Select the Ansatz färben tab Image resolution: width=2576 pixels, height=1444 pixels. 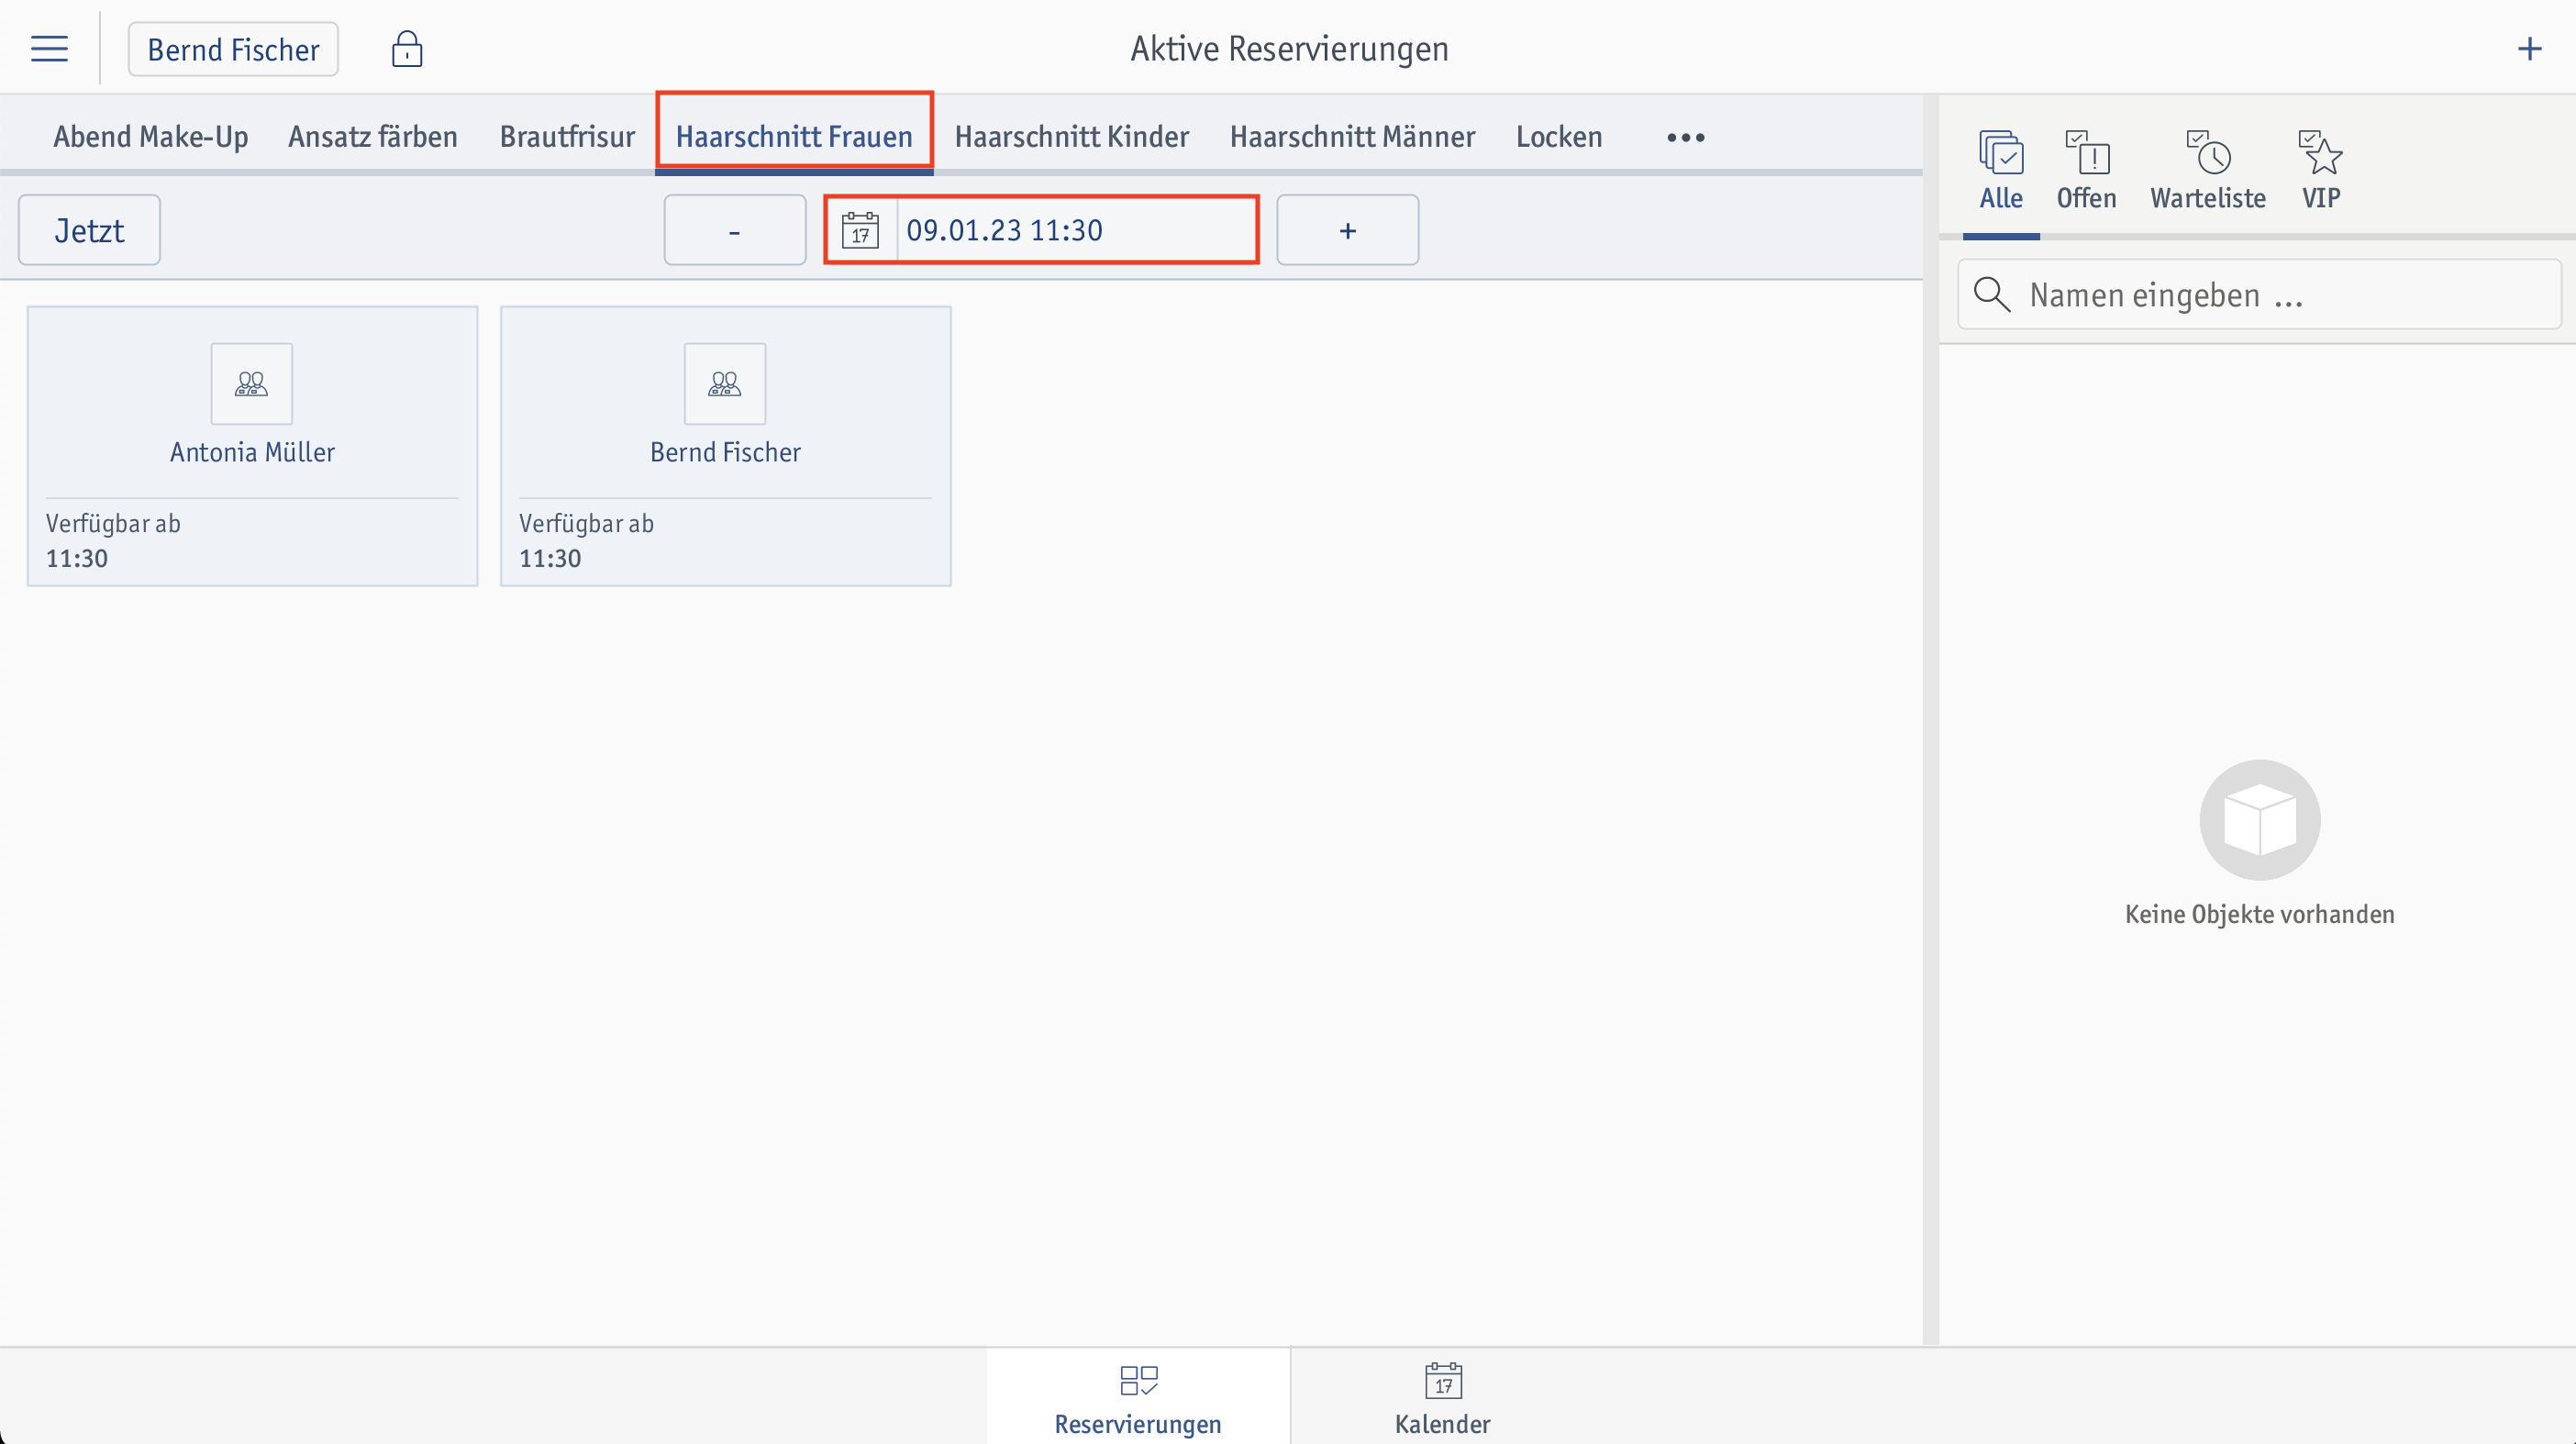pos(373,136)
